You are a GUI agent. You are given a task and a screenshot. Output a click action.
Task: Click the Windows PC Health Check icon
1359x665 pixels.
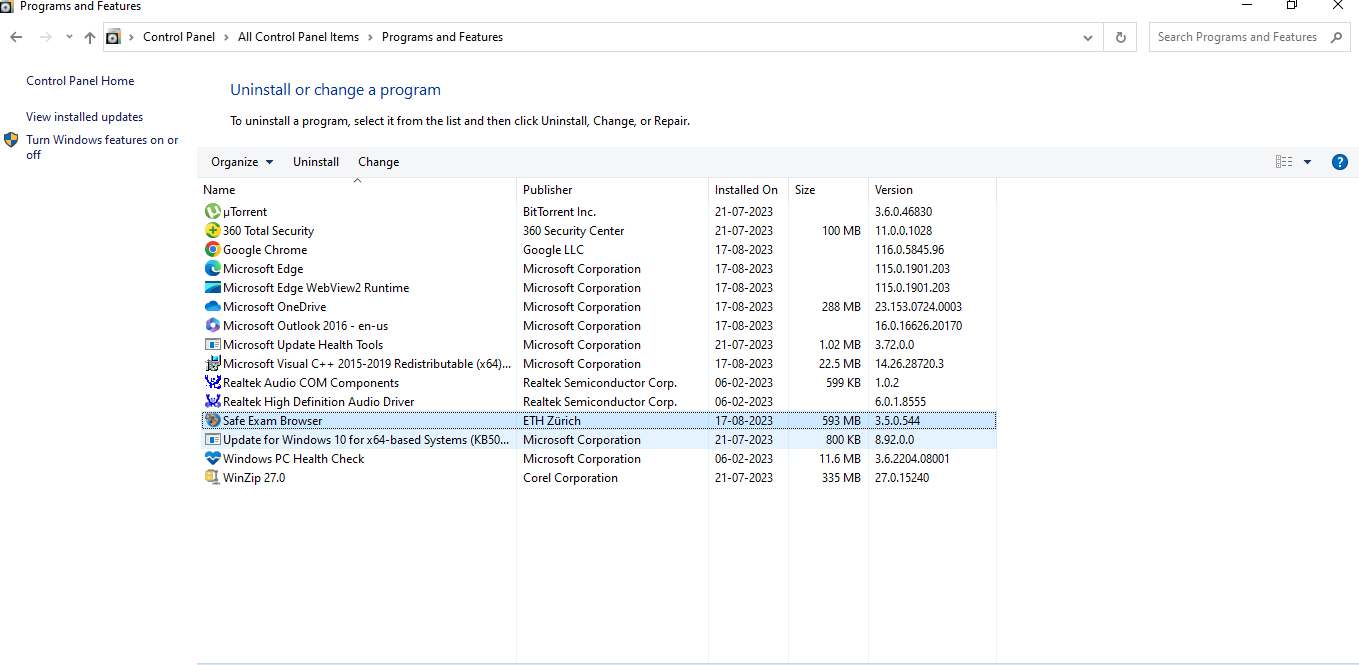point(212,459)
